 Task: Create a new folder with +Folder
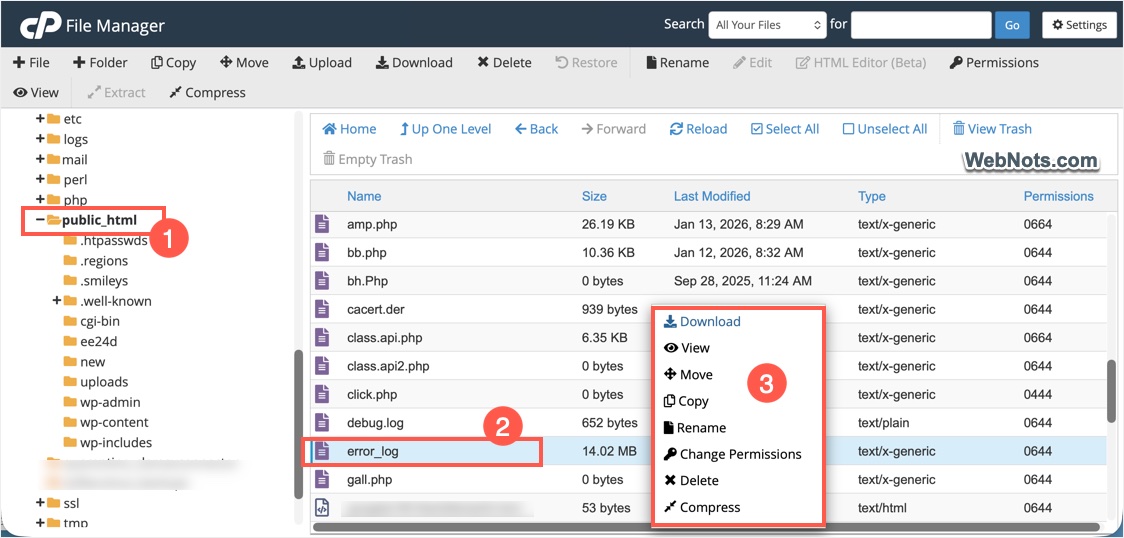pos(100,63)
